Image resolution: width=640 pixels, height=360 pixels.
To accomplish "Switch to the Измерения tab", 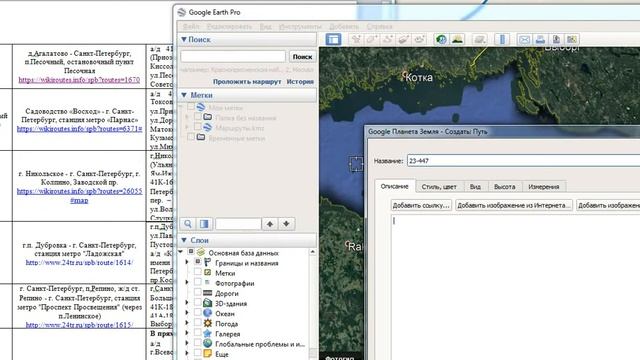I will (544, 187).
